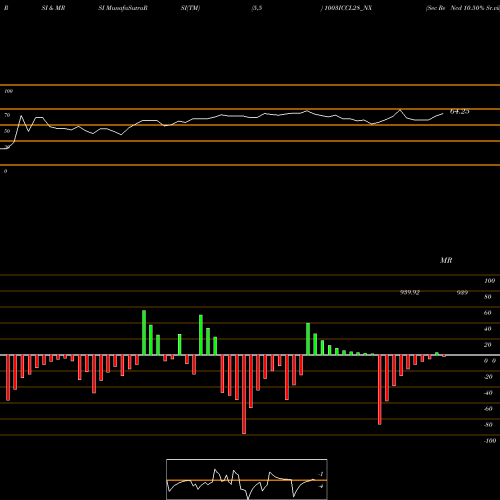Image resolution: width=500 pixels, height=500 pixels.
Task: Click MR axis label 40 on right
Action: pos(488,329)
